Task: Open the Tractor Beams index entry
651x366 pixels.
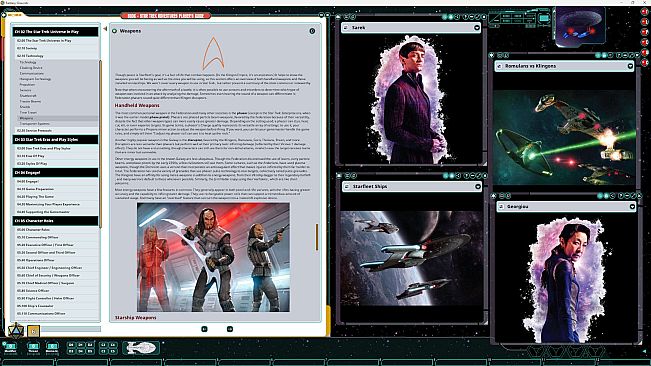Action: [x=30, y=101]
